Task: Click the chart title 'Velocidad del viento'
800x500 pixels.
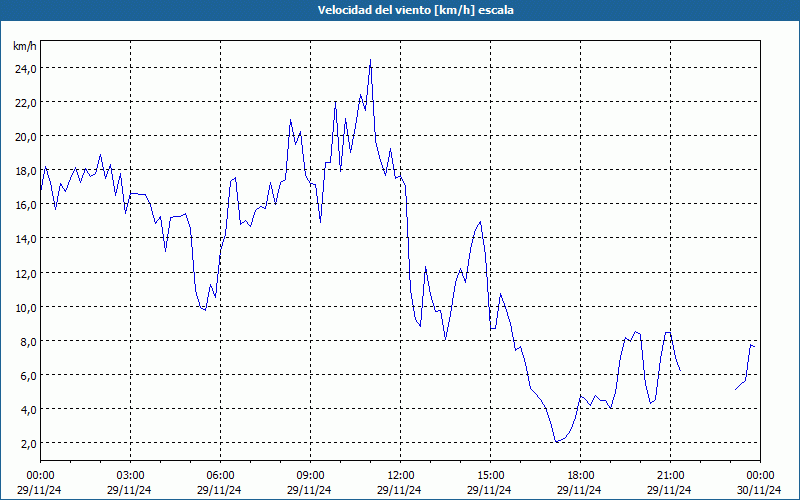Action: [400, 10]
